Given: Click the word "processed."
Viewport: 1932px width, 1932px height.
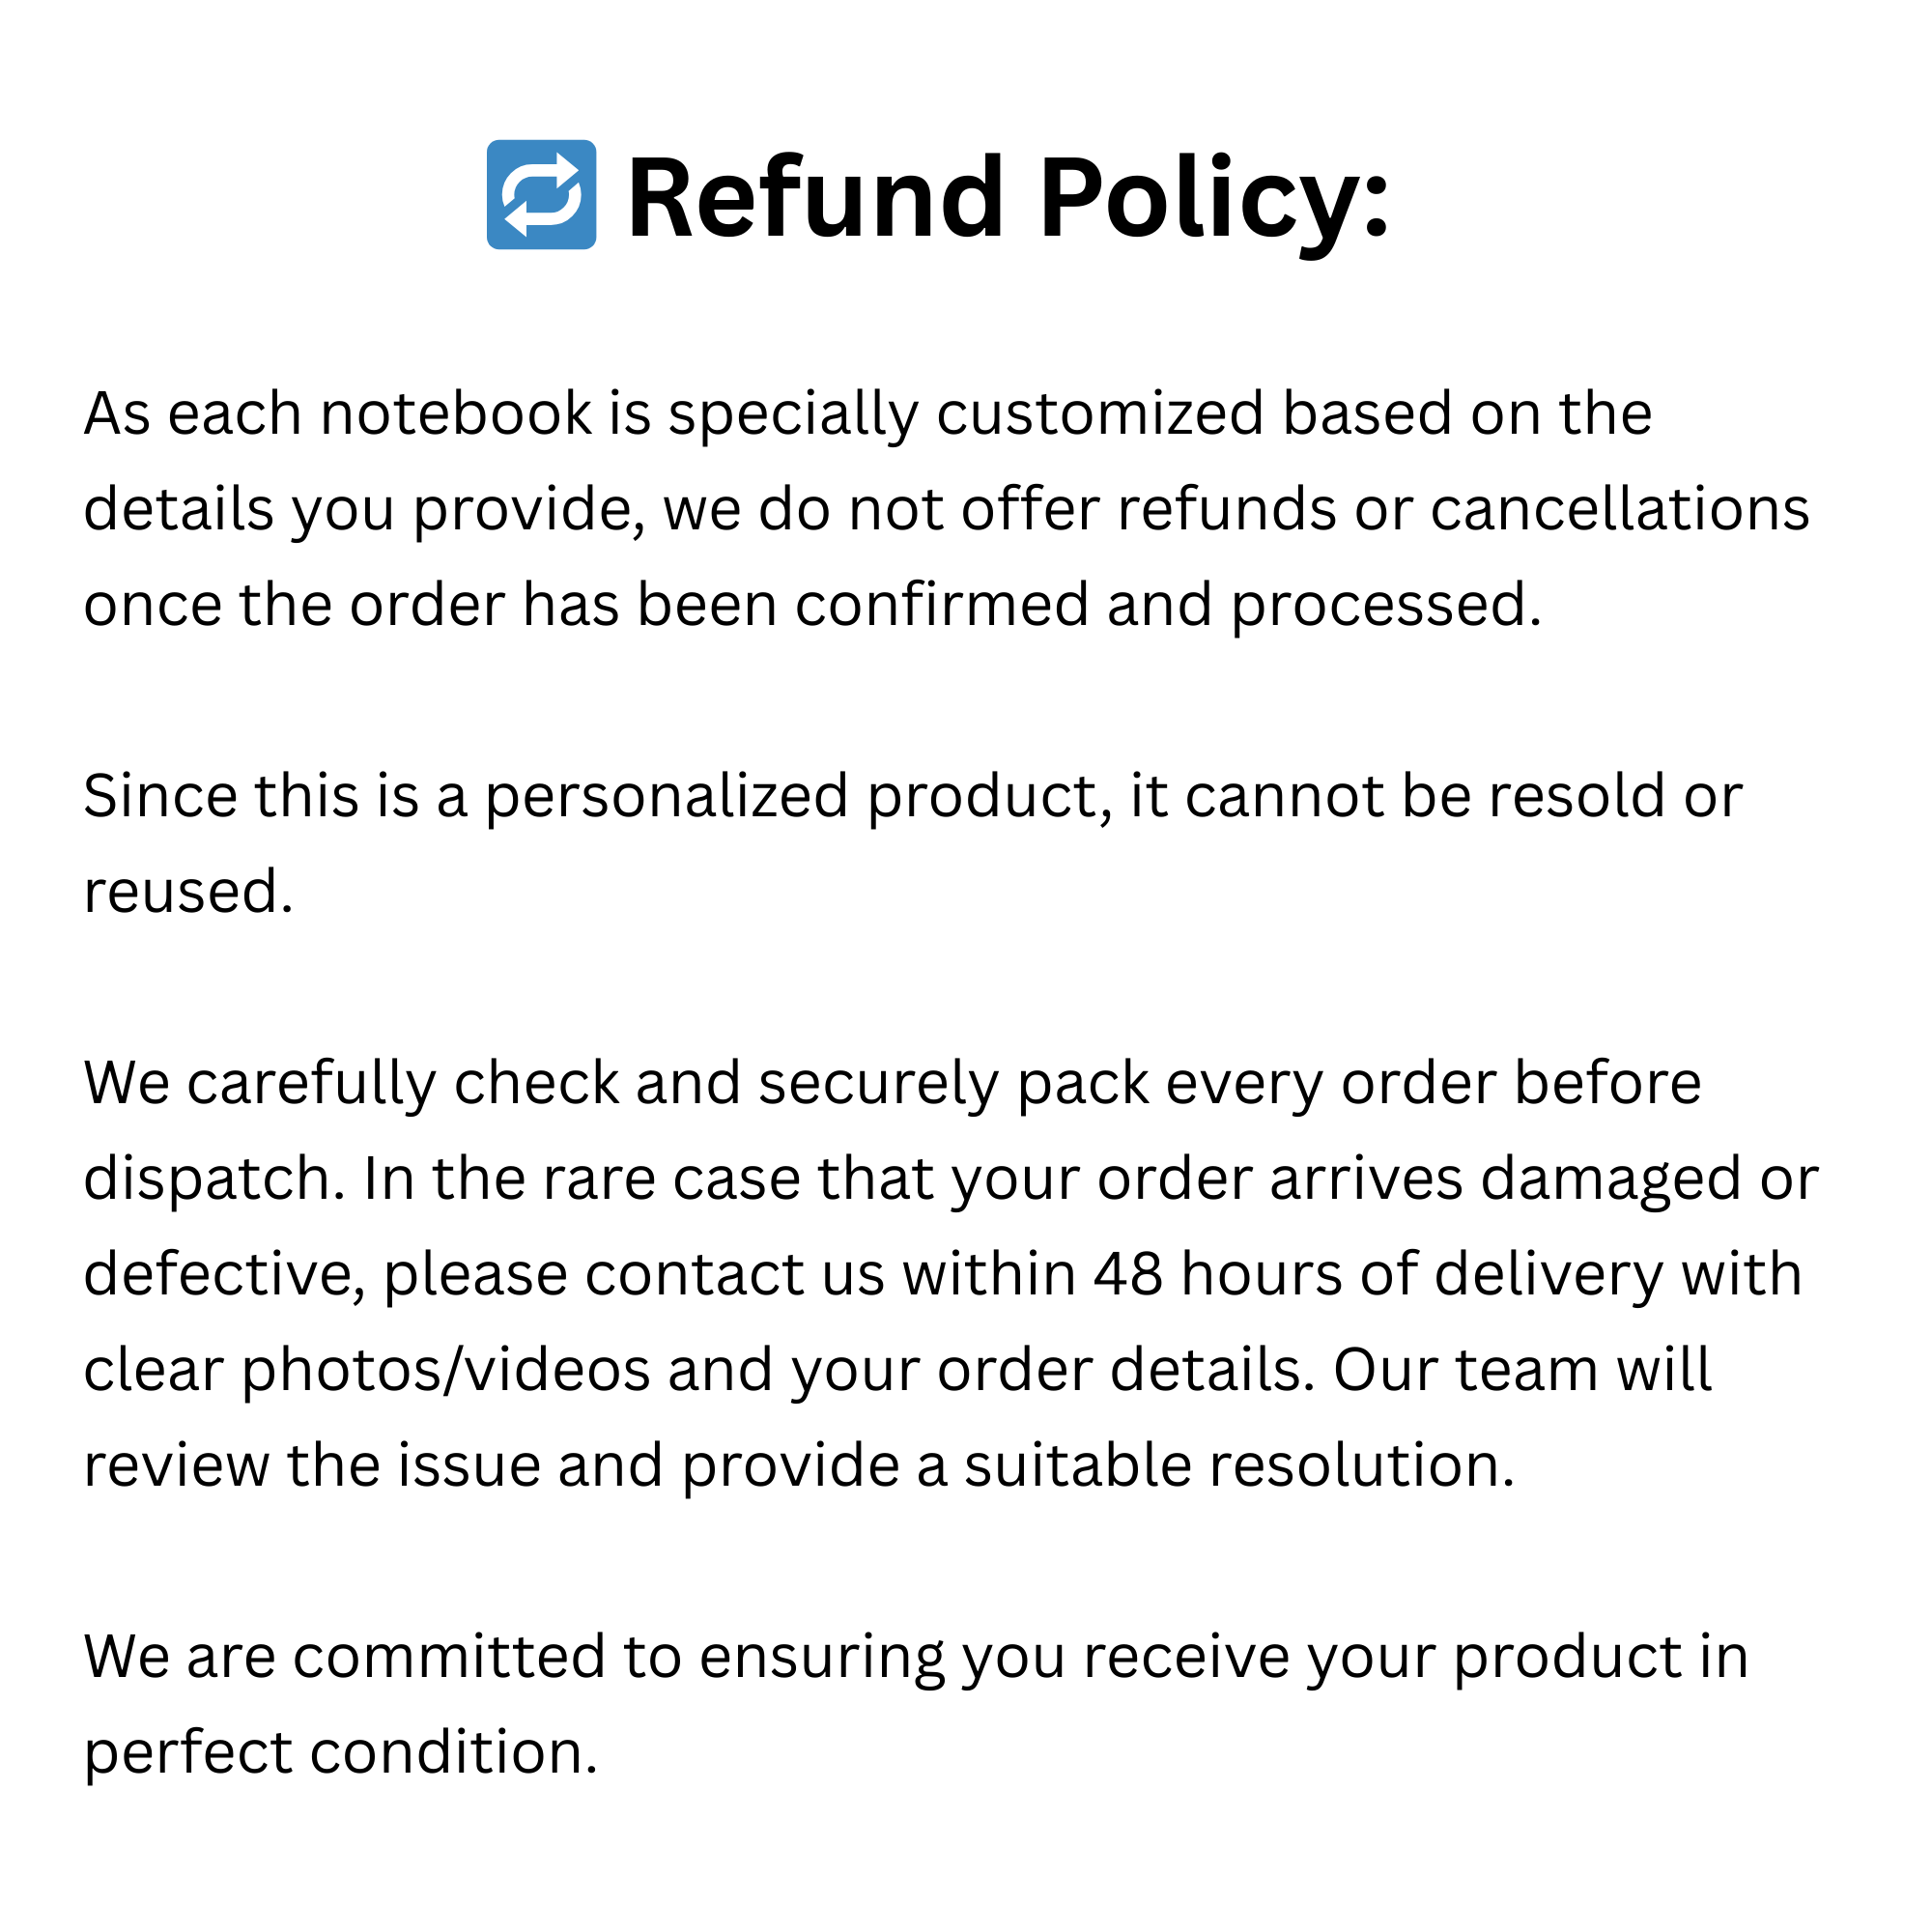Looking at the screenshot, I should click(1386, 605).
